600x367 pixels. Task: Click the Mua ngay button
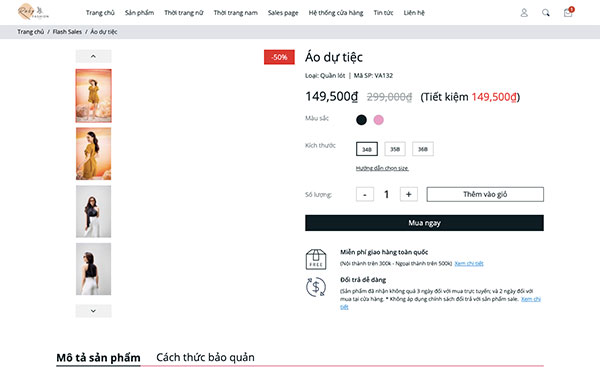click(424, 223)
